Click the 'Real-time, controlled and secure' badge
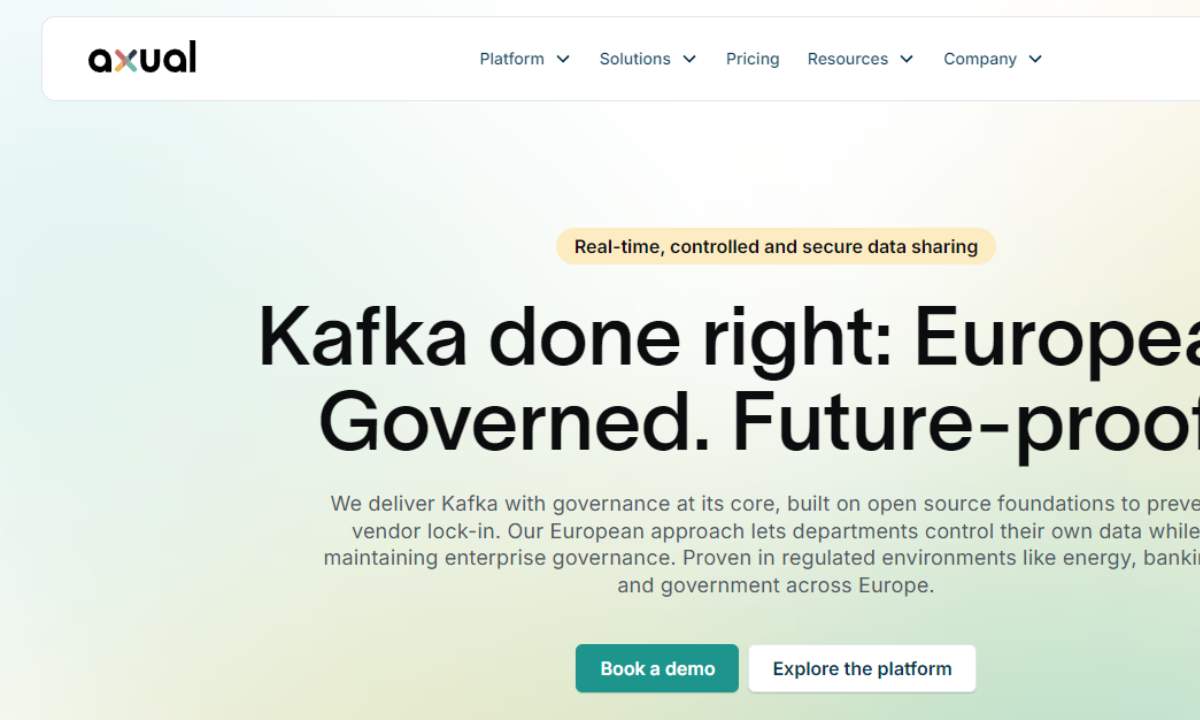 coord(776,247)
